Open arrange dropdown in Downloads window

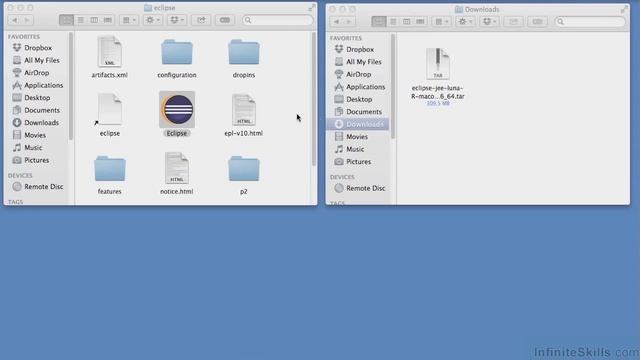[441, 22]
